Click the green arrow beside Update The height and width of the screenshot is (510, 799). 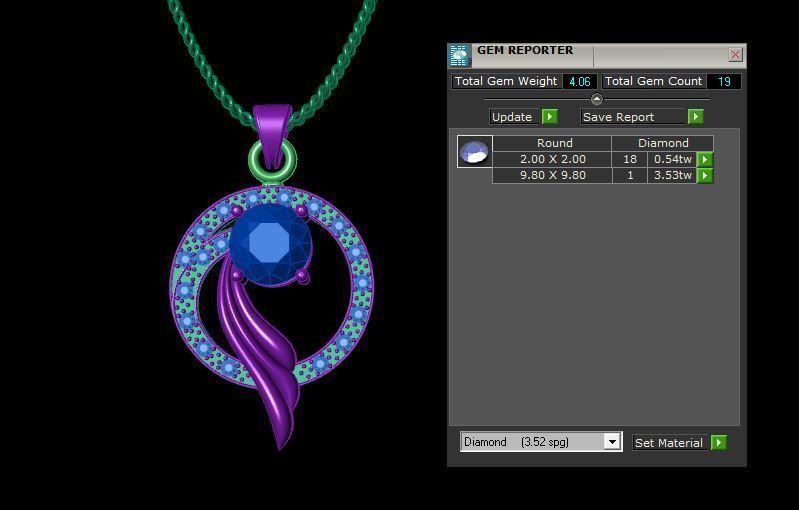[549, 117]
